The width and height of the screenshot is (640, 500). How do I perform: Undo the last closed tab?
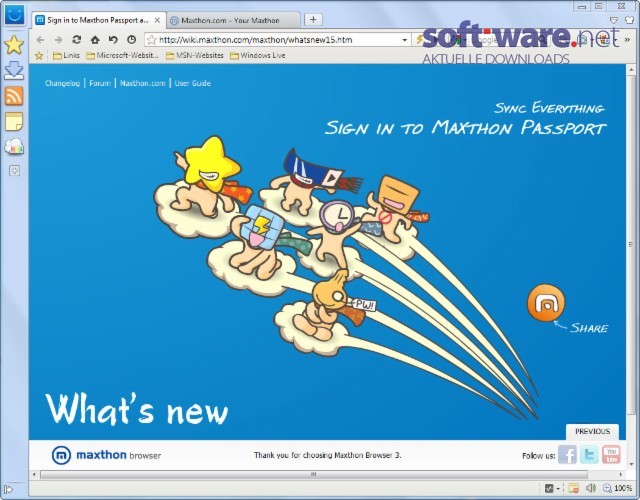coord(113,40)
